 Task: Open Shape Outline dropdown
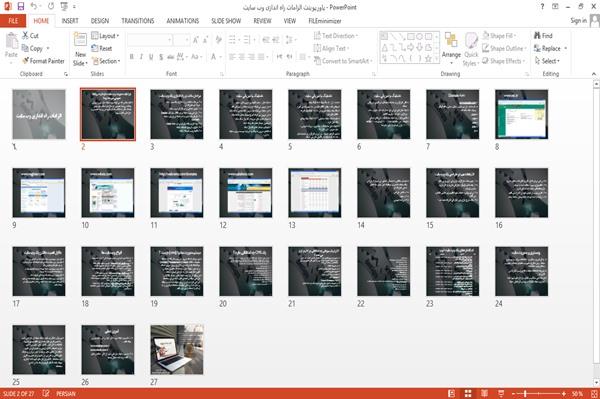coord(505,48)
